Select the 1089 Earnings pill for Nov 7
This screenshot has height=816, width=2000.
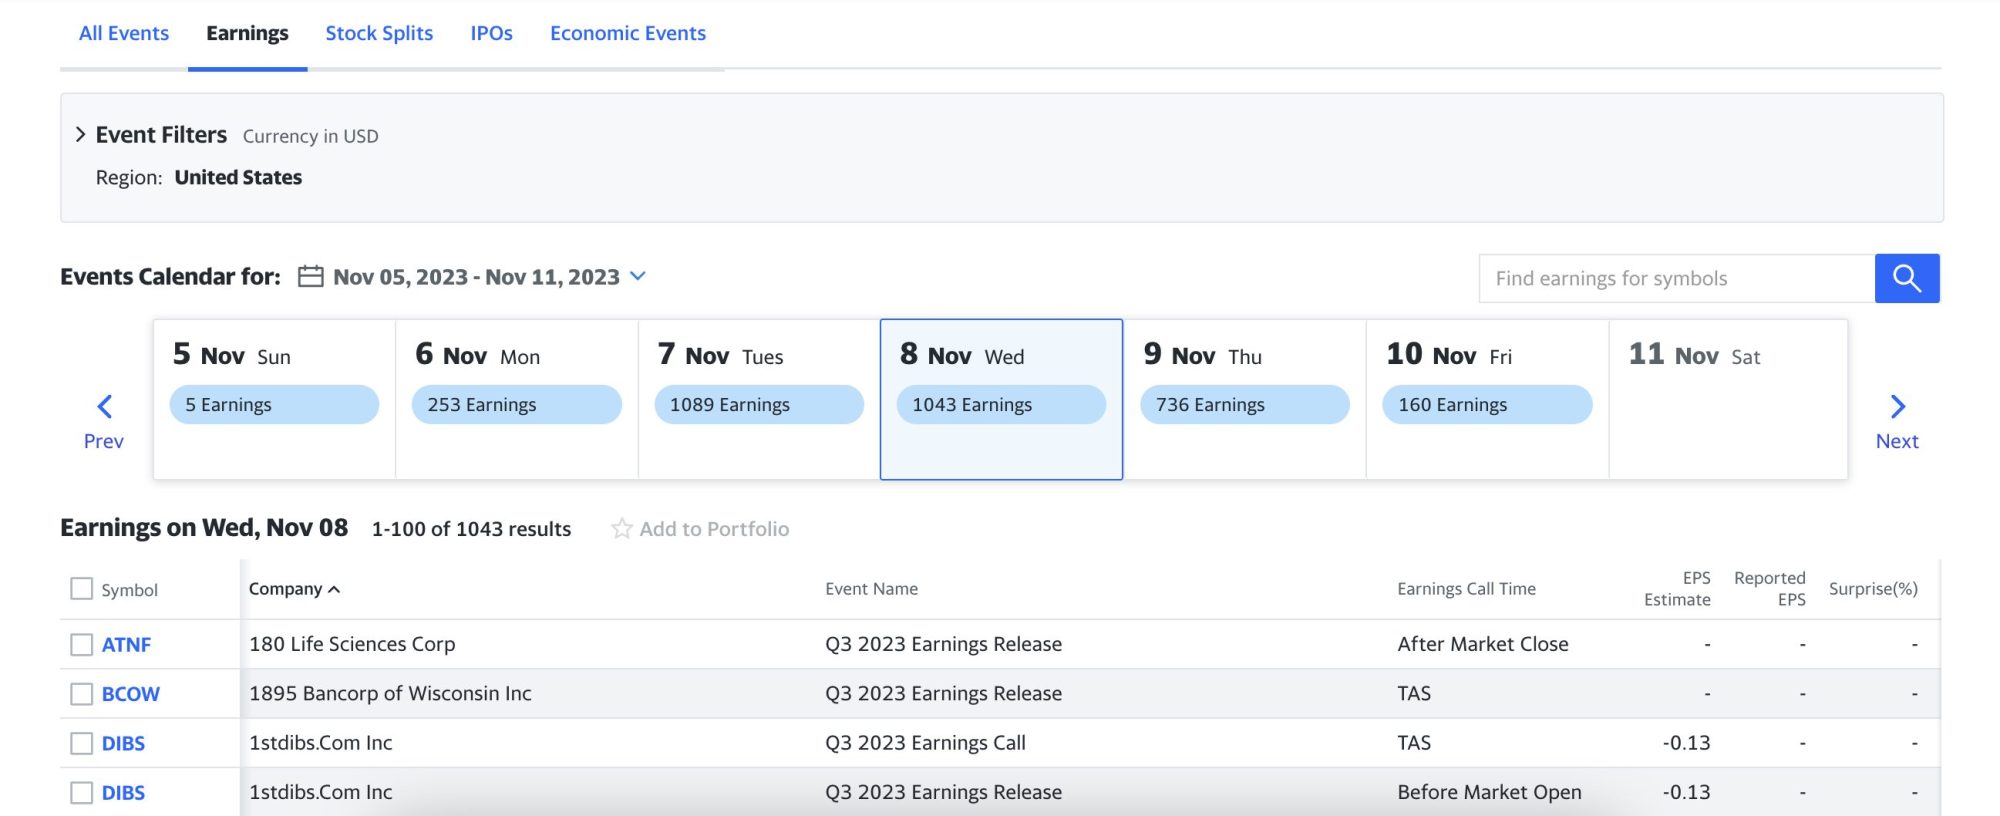[x=758, y=405]
